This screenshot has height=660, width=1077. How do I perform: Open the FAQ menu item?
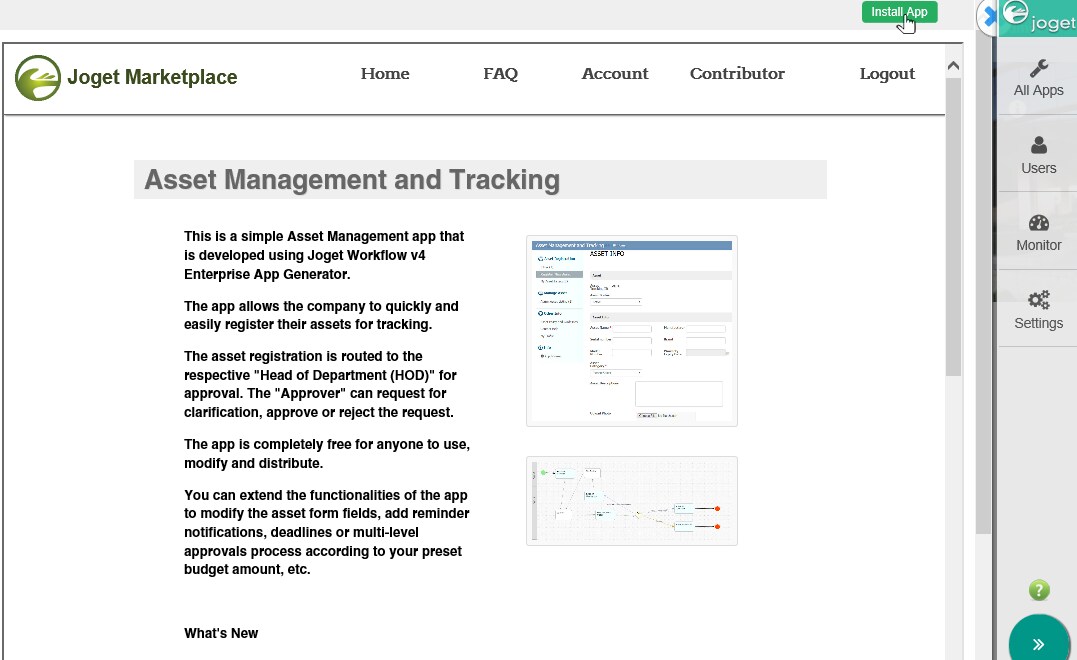500,73
